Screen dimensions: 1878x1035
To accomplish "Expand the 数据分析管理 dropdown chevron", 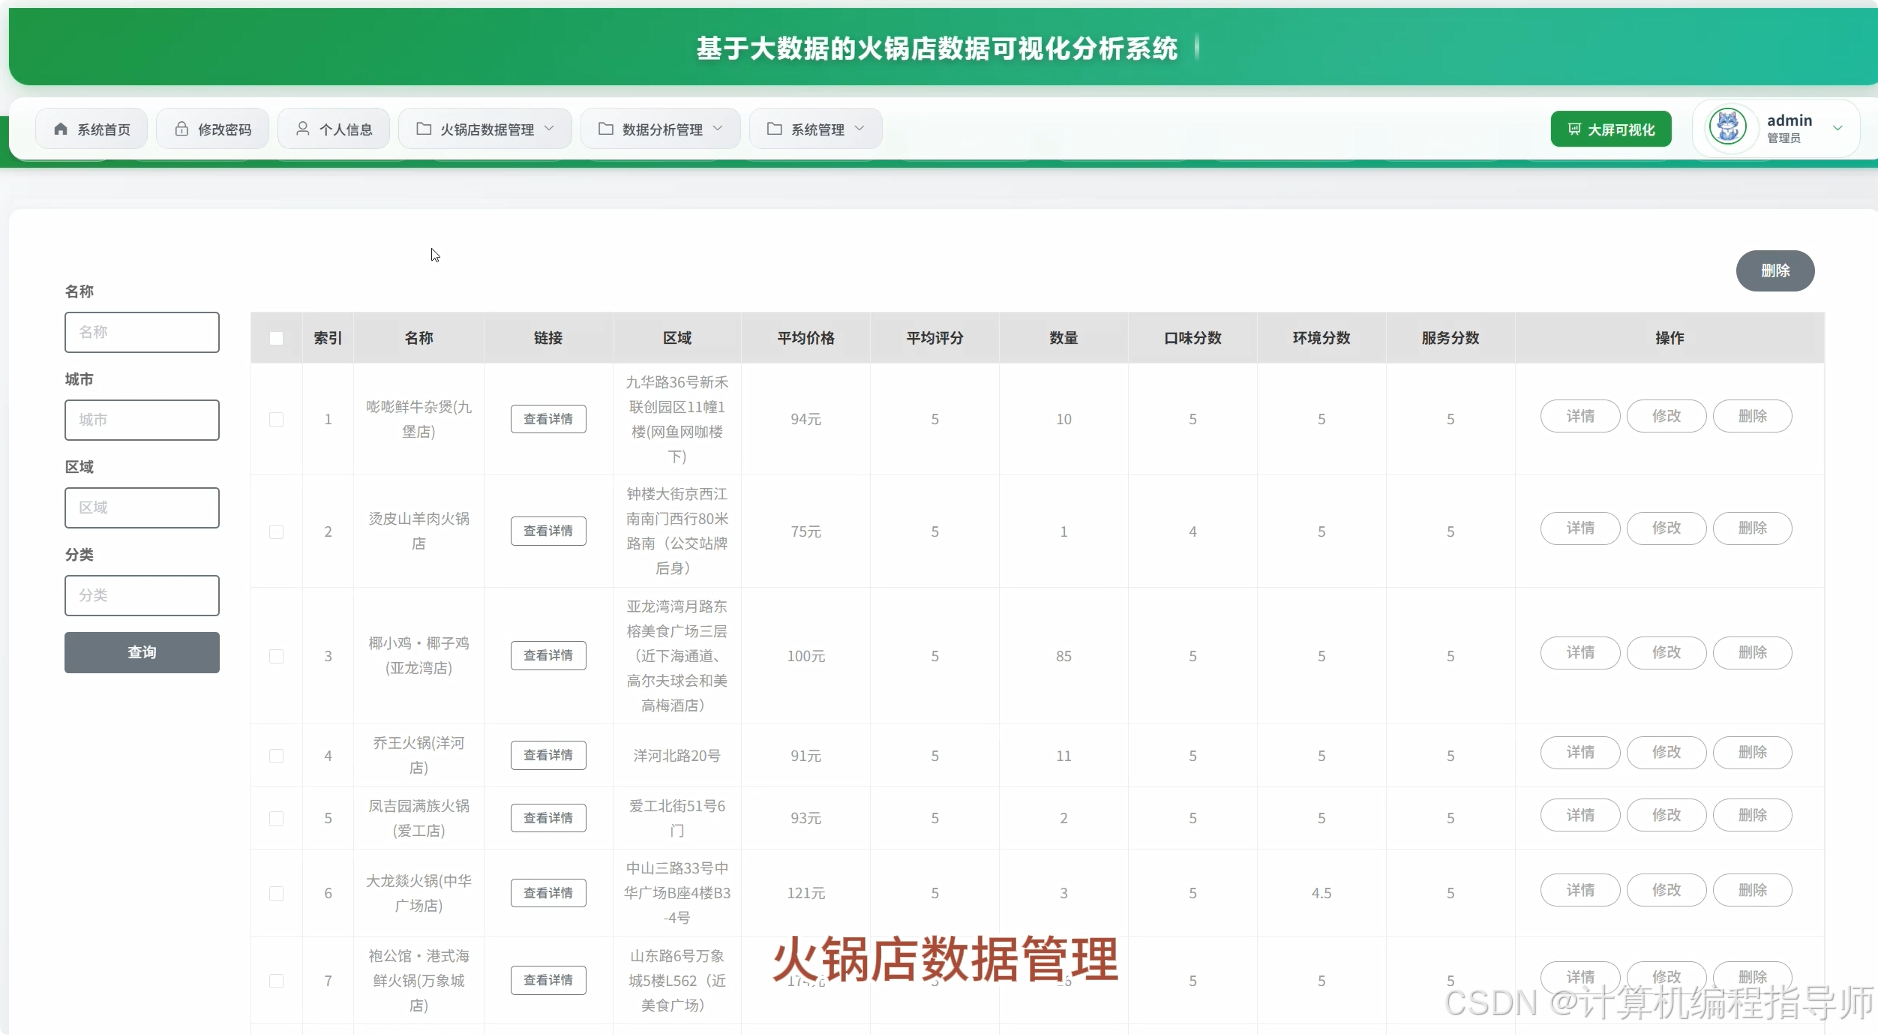I will coord(718,129).
